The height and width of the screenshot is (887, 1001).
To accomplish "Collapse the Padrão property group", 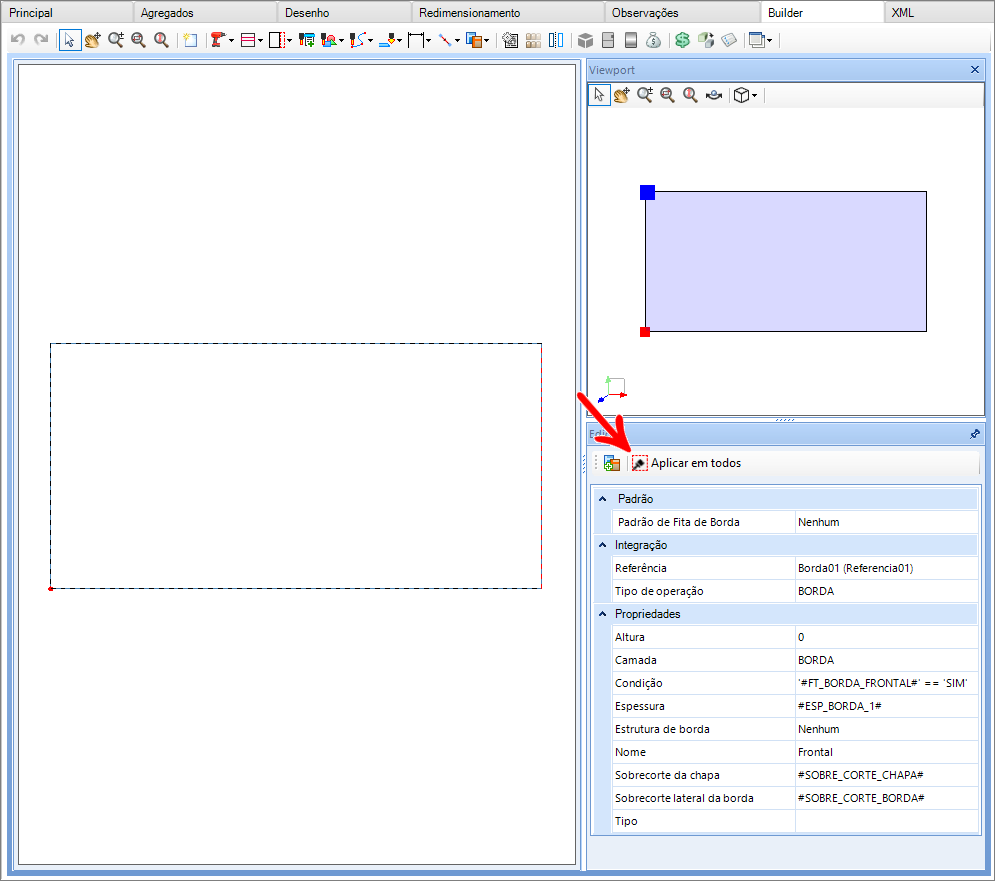I will 603,499.
